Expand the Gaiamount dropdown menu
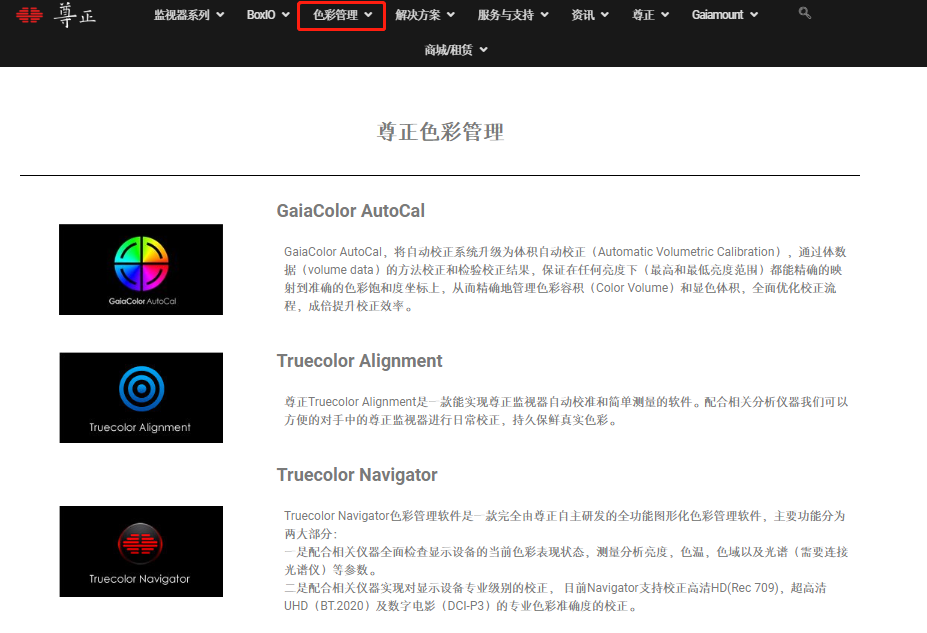 (724, 15)
